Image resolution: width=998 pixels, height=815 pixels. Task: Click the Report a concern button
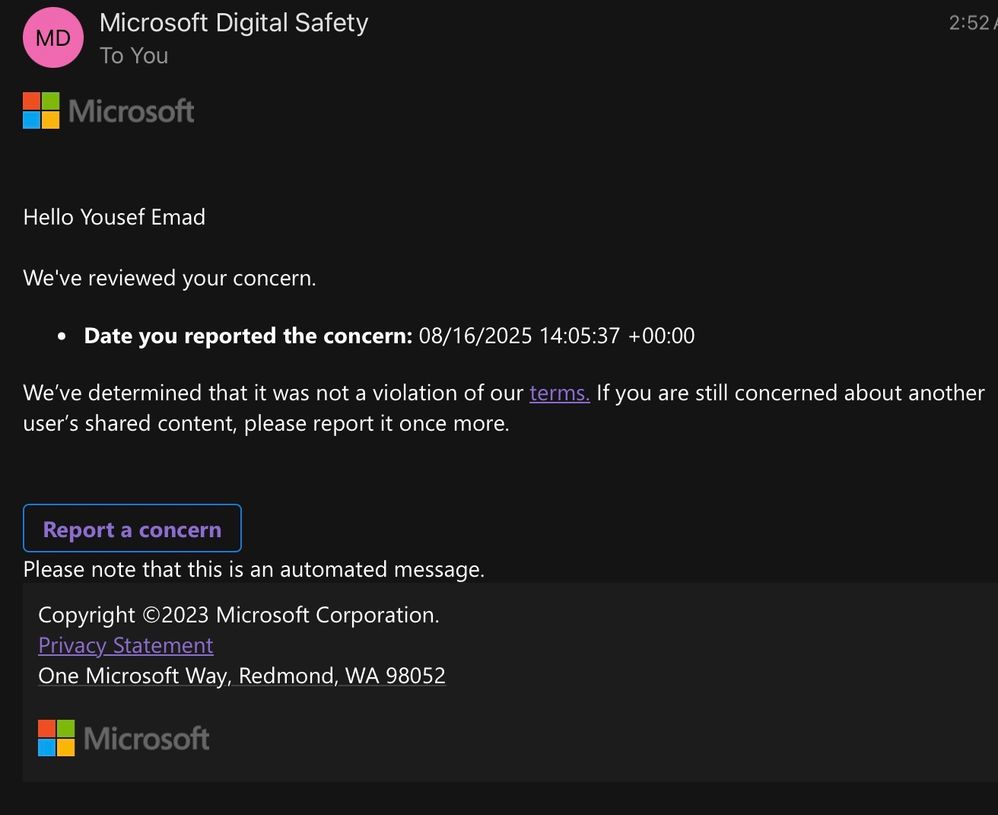pos(132,528)
